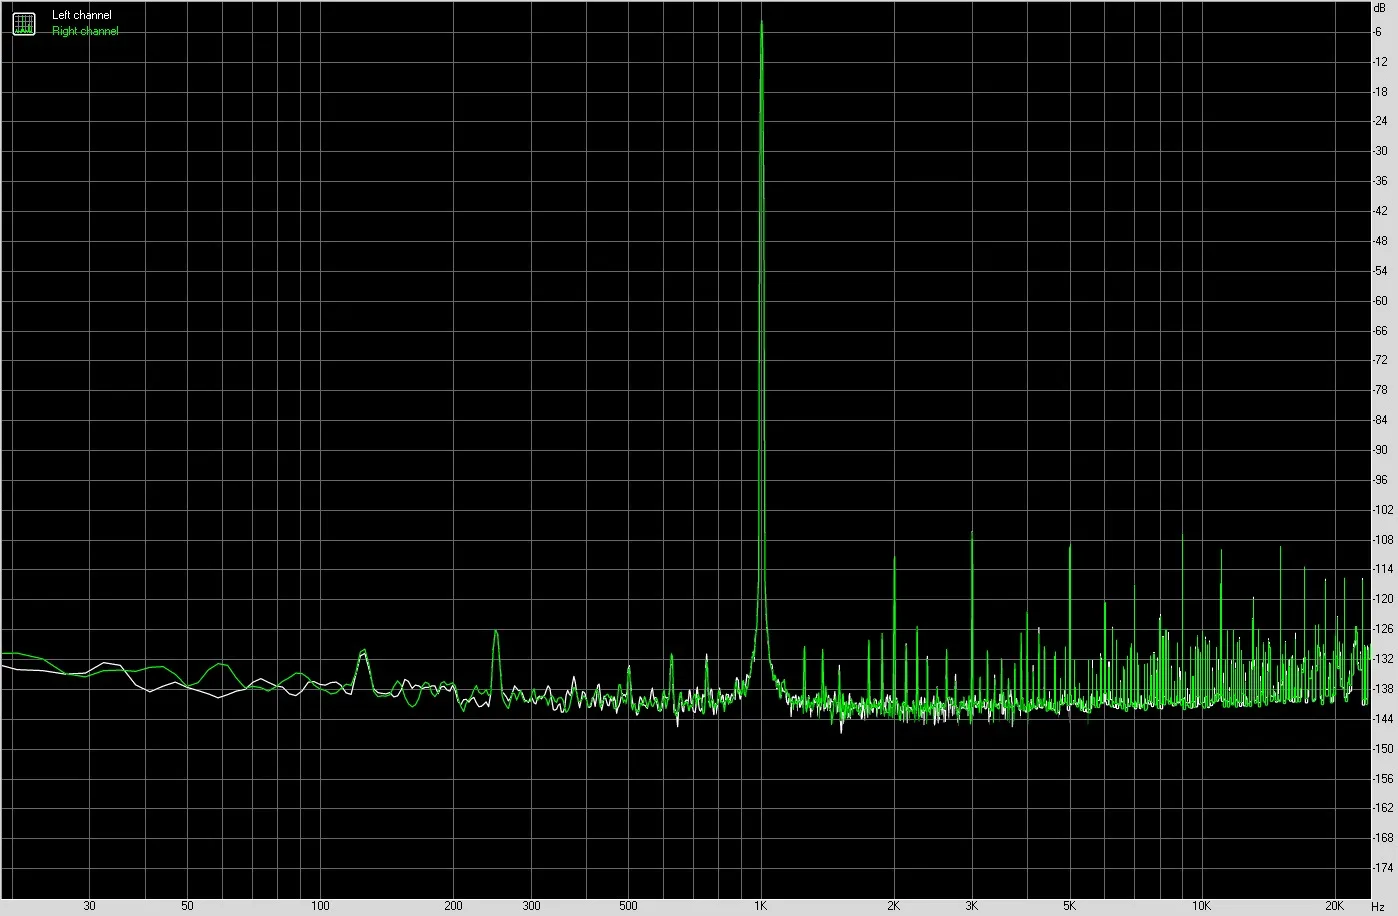Click the "-30" dB axis value

click(1380, 151)
